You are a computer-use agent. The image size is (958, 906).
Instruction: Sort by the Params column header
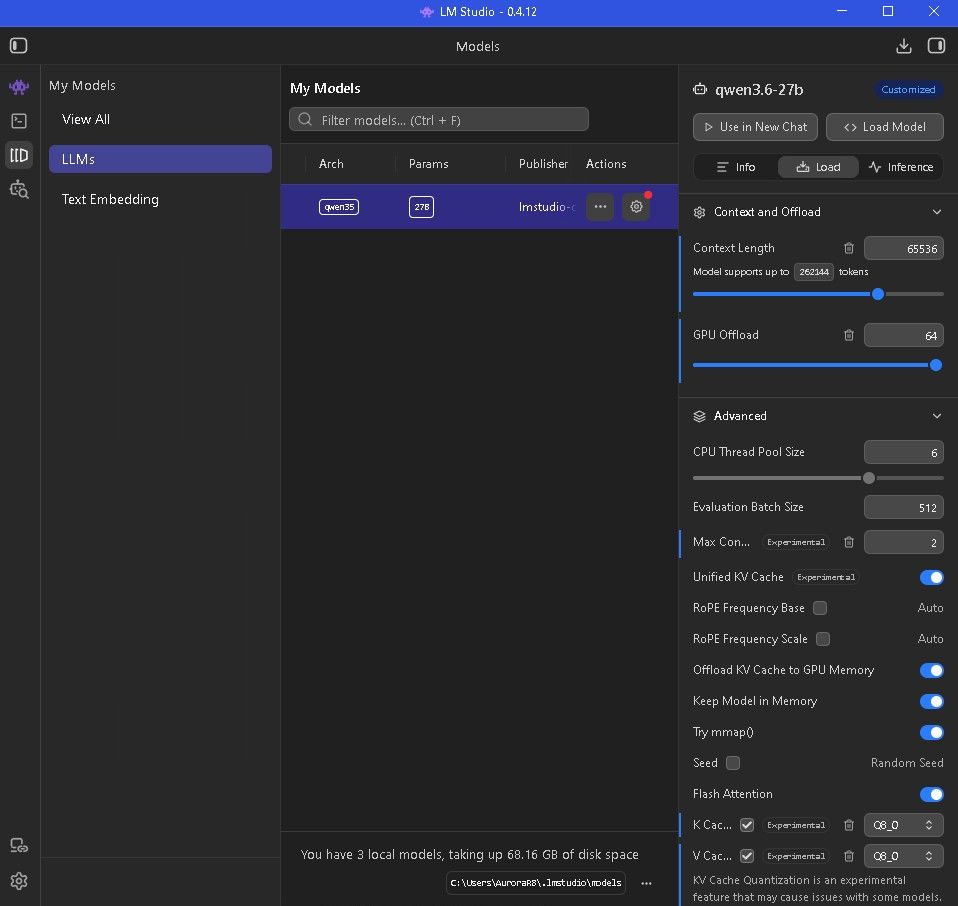(428, 164)
